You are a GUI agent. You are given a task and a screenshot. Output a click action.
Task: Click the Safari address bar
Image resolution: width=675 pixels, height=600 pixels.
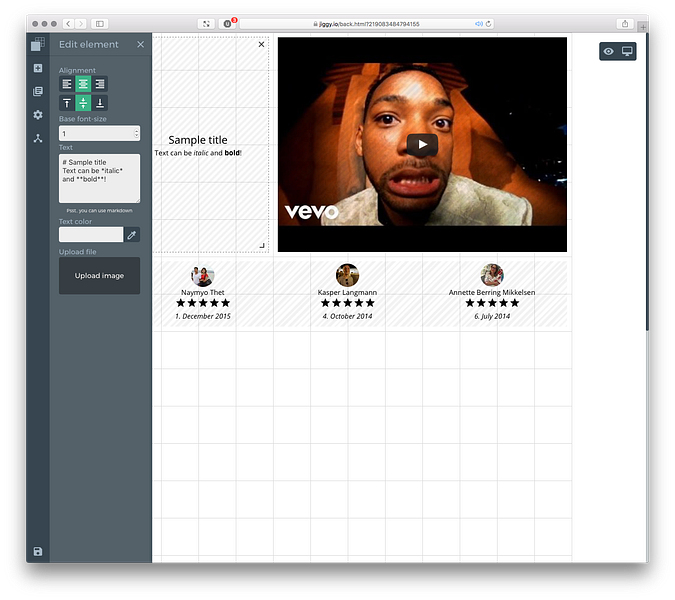pyautogui.click(x=366, y=24)
